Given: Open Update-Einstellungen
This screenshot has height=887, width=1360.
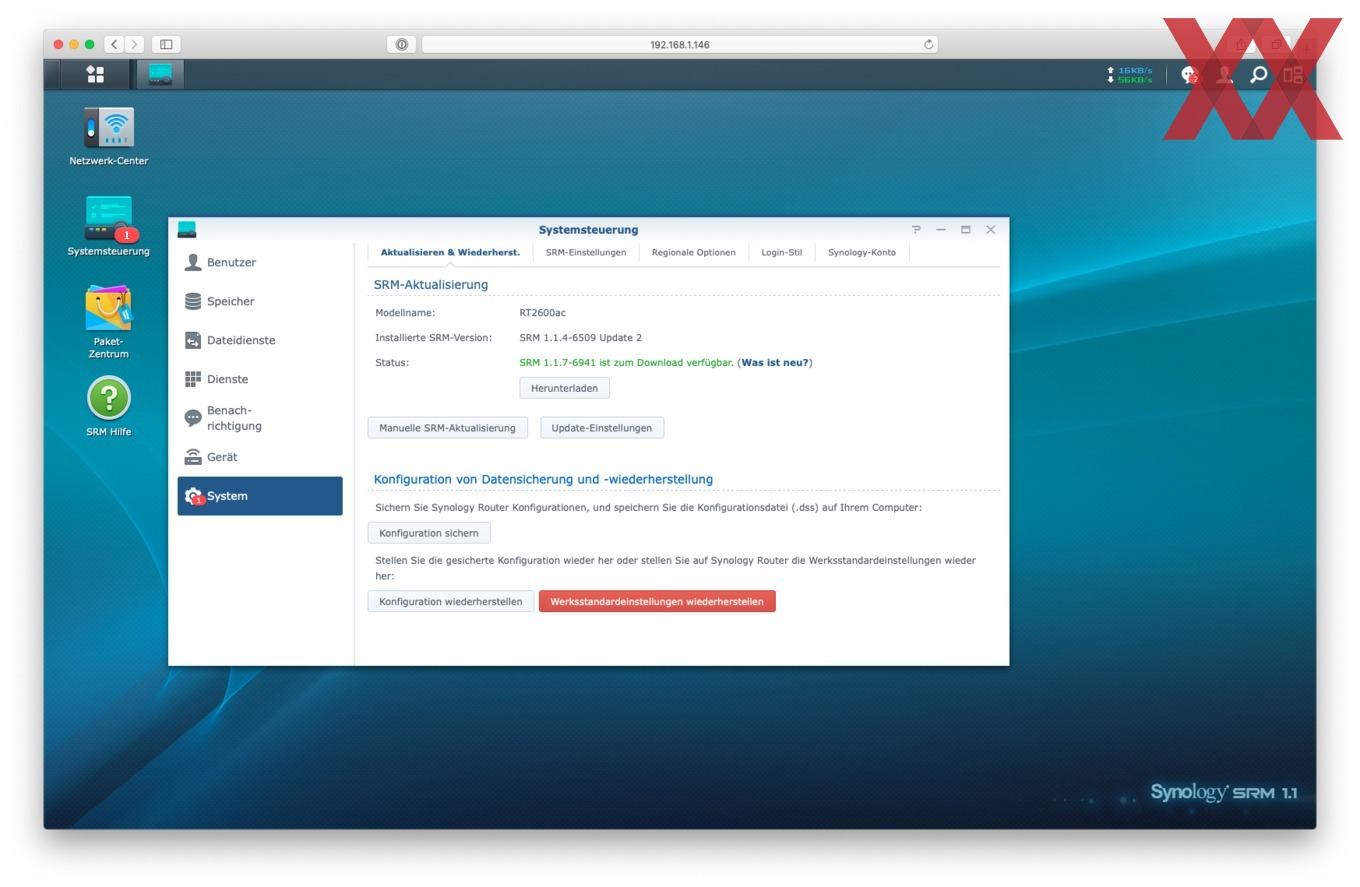Looking at the screenshot, I should tap(602, 428).
